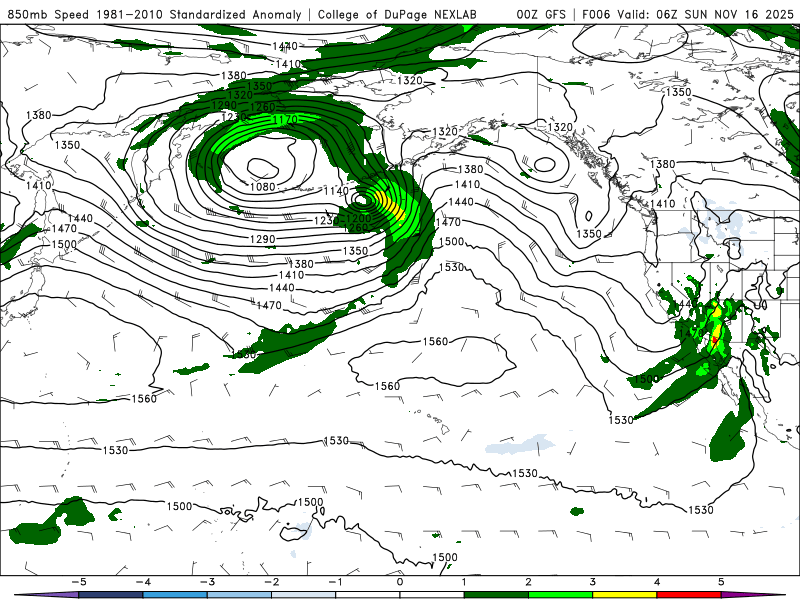Click the 1140 contour label
This screenshot has width=800, height=600.
point(336,191)
